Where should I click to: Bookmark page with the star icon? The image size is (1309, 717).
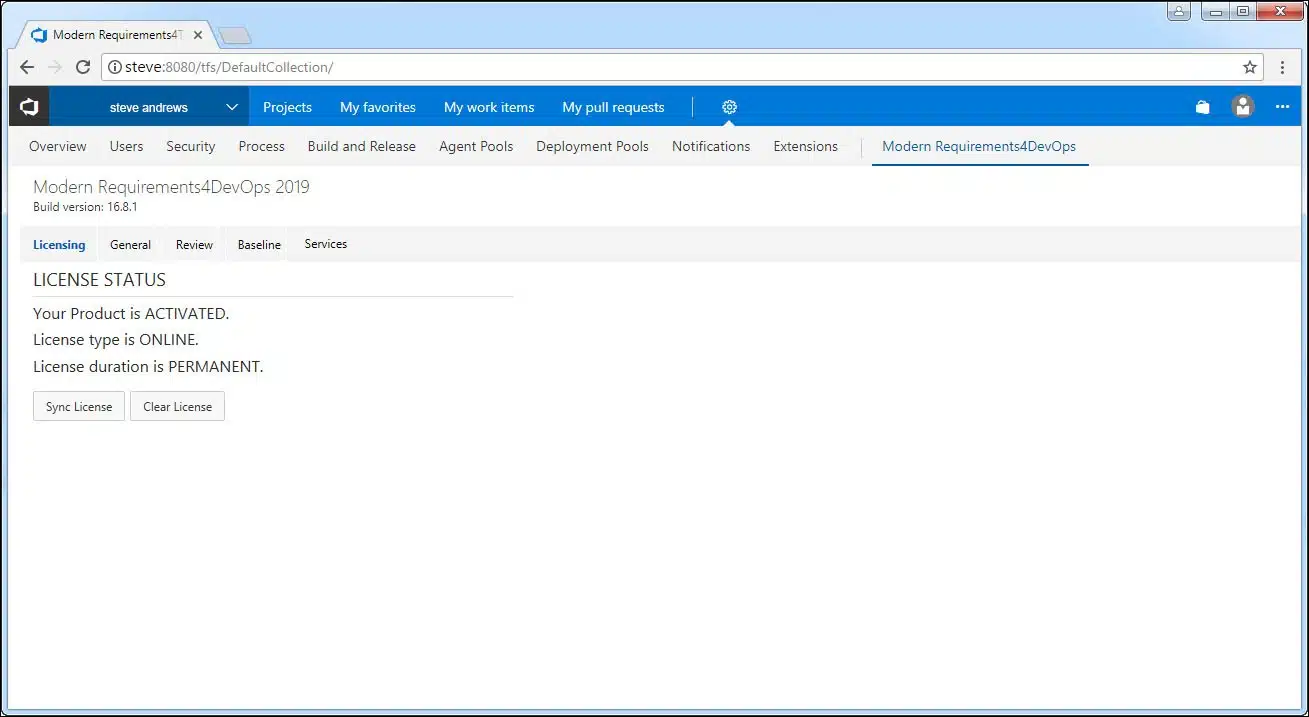(1249, 68)
